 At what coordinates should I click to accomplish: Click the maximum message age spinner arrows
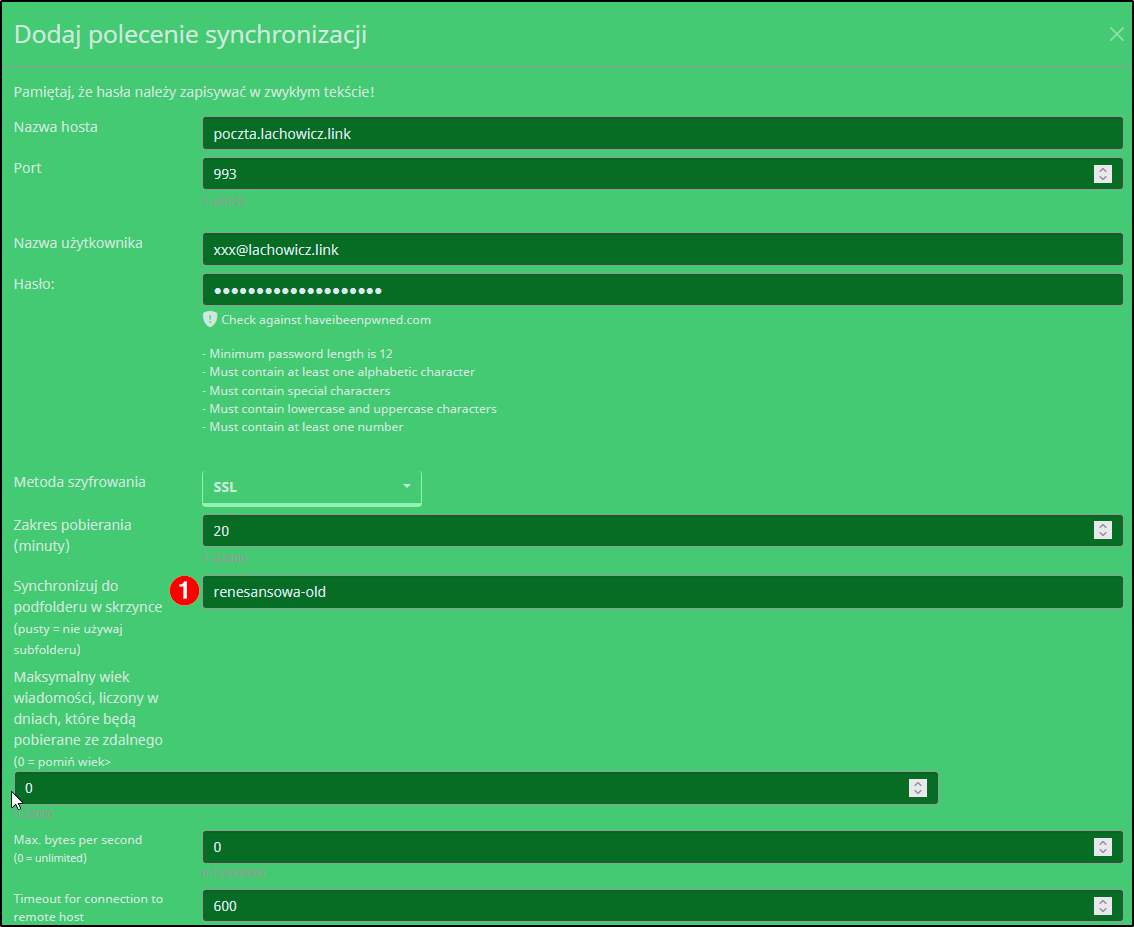click(918, 788)
